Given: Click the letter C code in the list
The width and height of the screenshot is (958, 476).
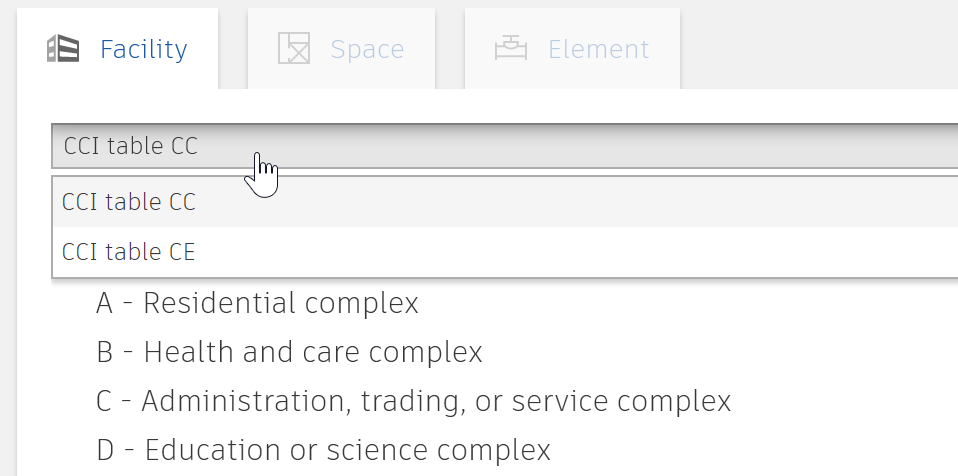Looking at the screenshot, I should pos(104,401).
